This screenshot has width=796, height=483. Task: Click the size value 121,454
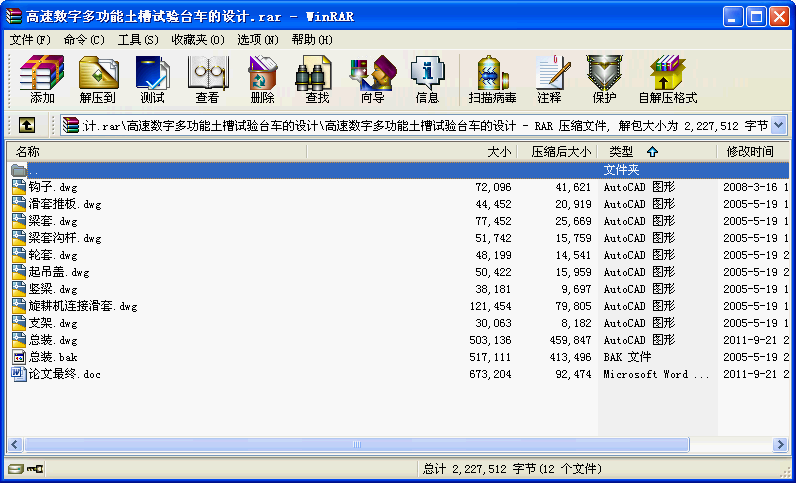(490, 306)
